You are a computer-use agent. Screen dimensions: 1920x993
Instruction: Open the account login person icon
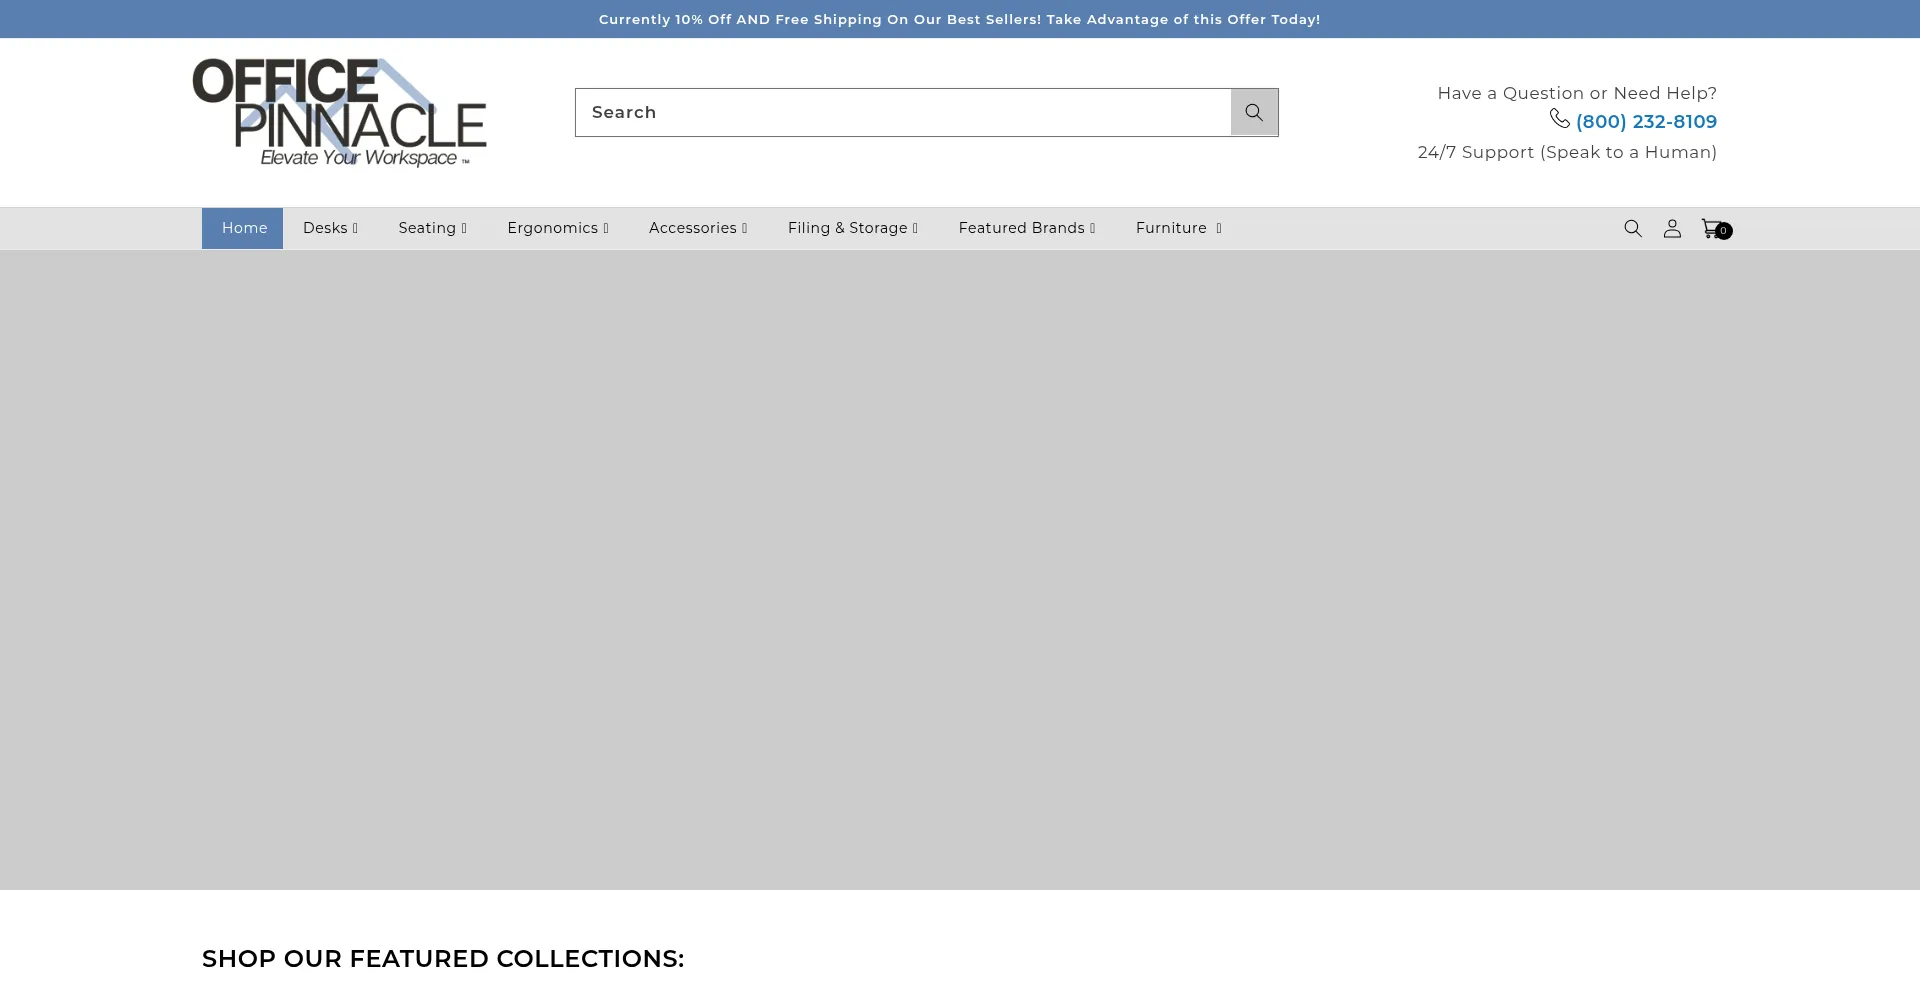tap(1672, 228)
